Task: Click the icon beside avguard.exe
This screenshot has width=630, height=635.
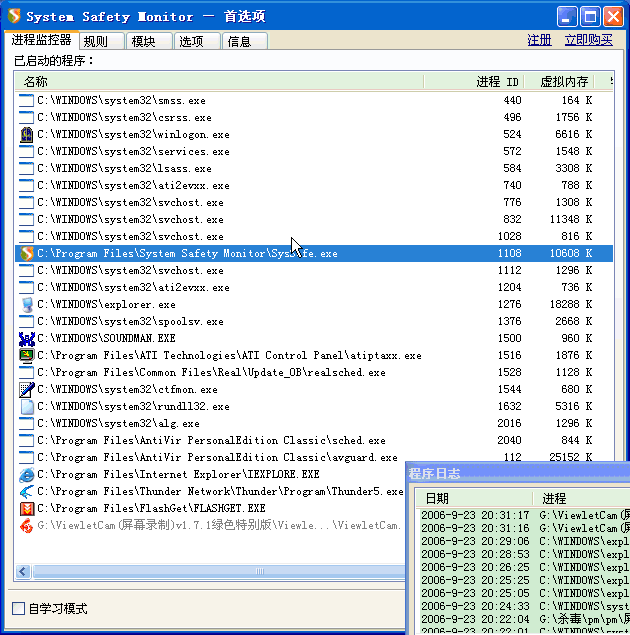Action: [26, 458]
